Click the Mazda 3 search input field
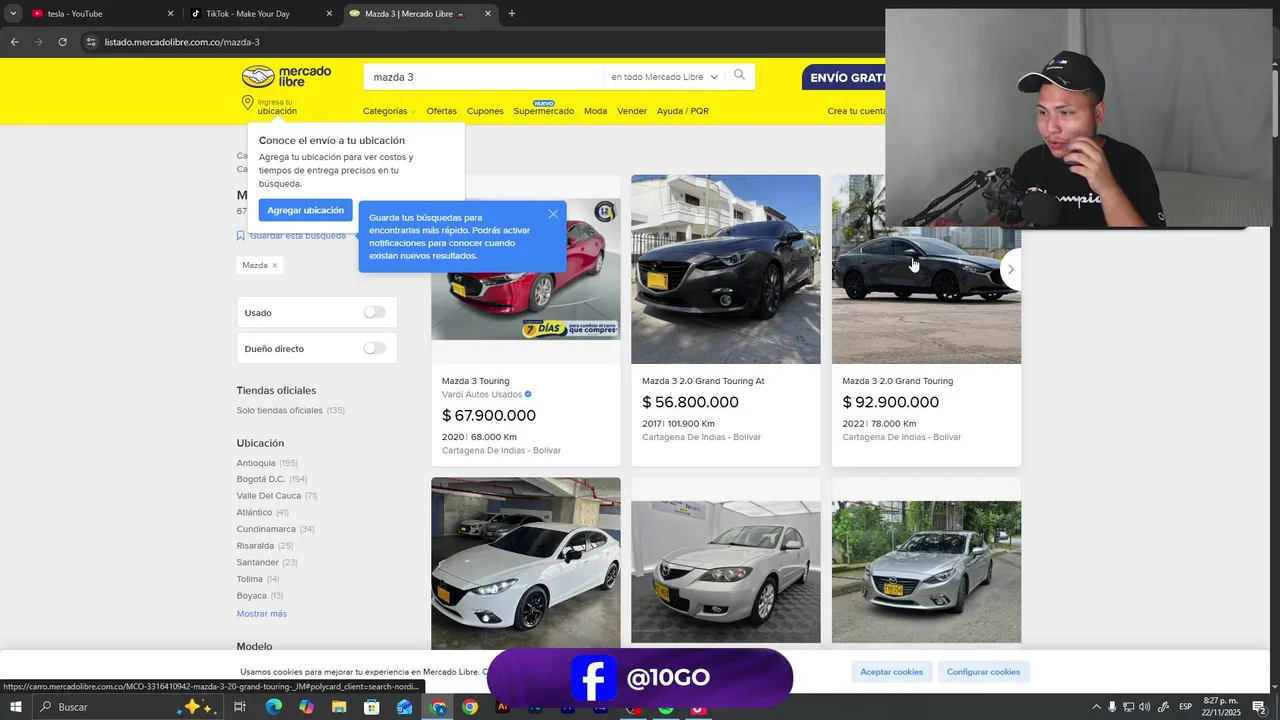Image resolution: width=1280 pixels, height=720 pixels. tap(485, 77)
